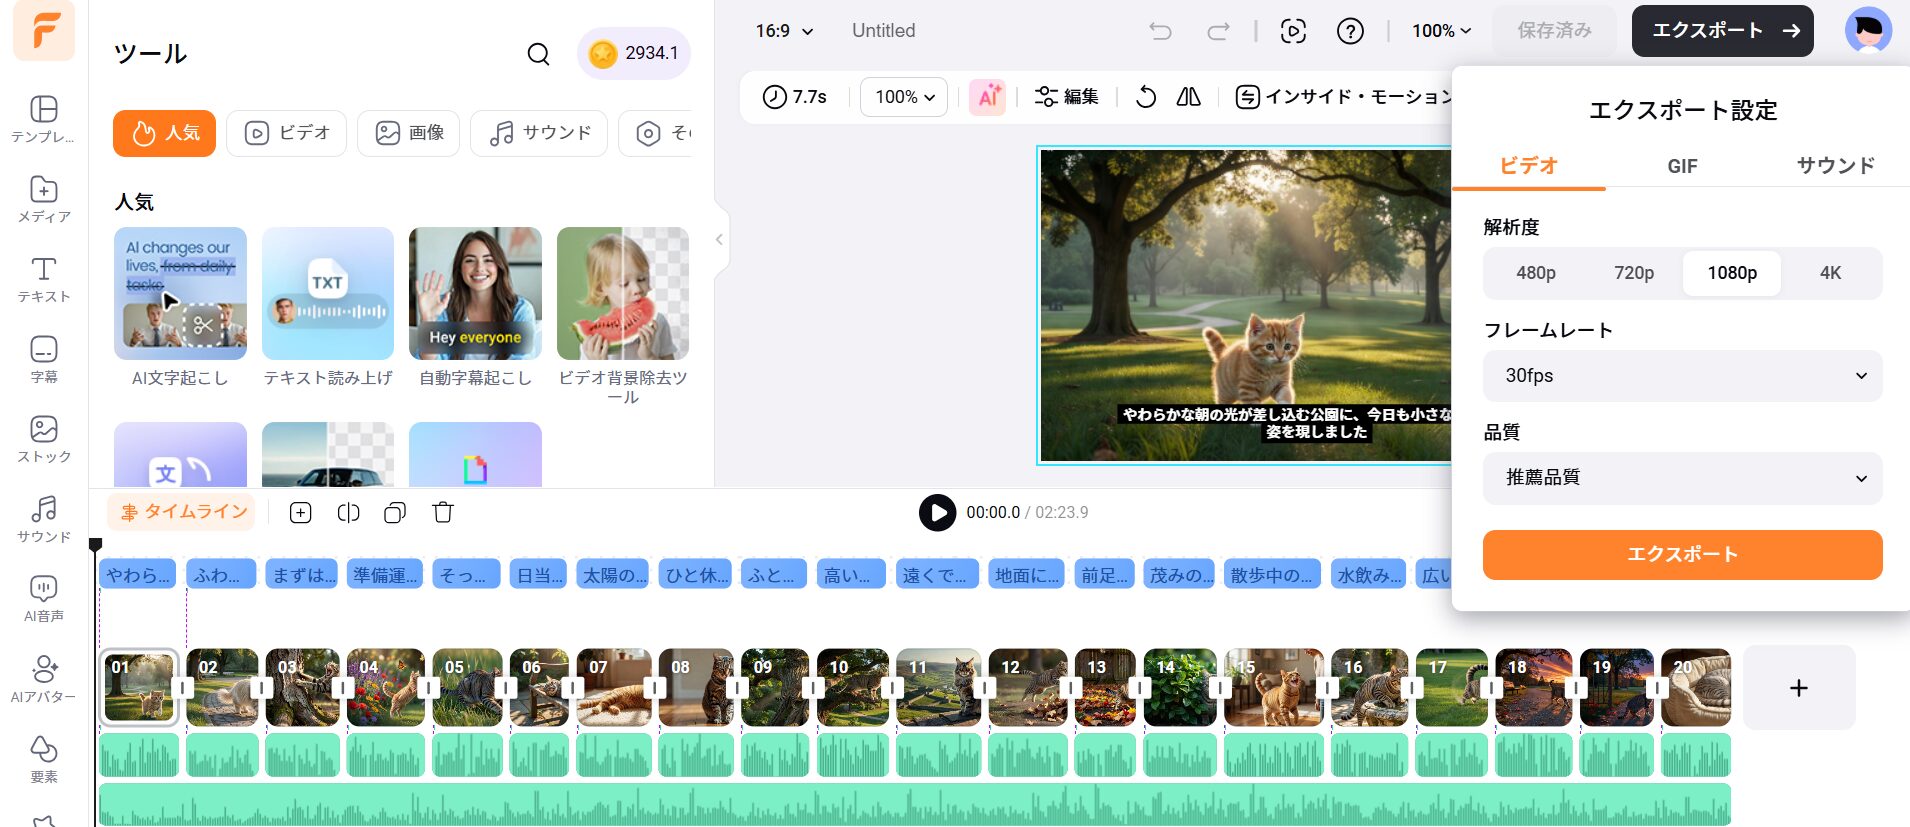Select 4K resolution
1910x827 pixels.
pos(1830,273)
